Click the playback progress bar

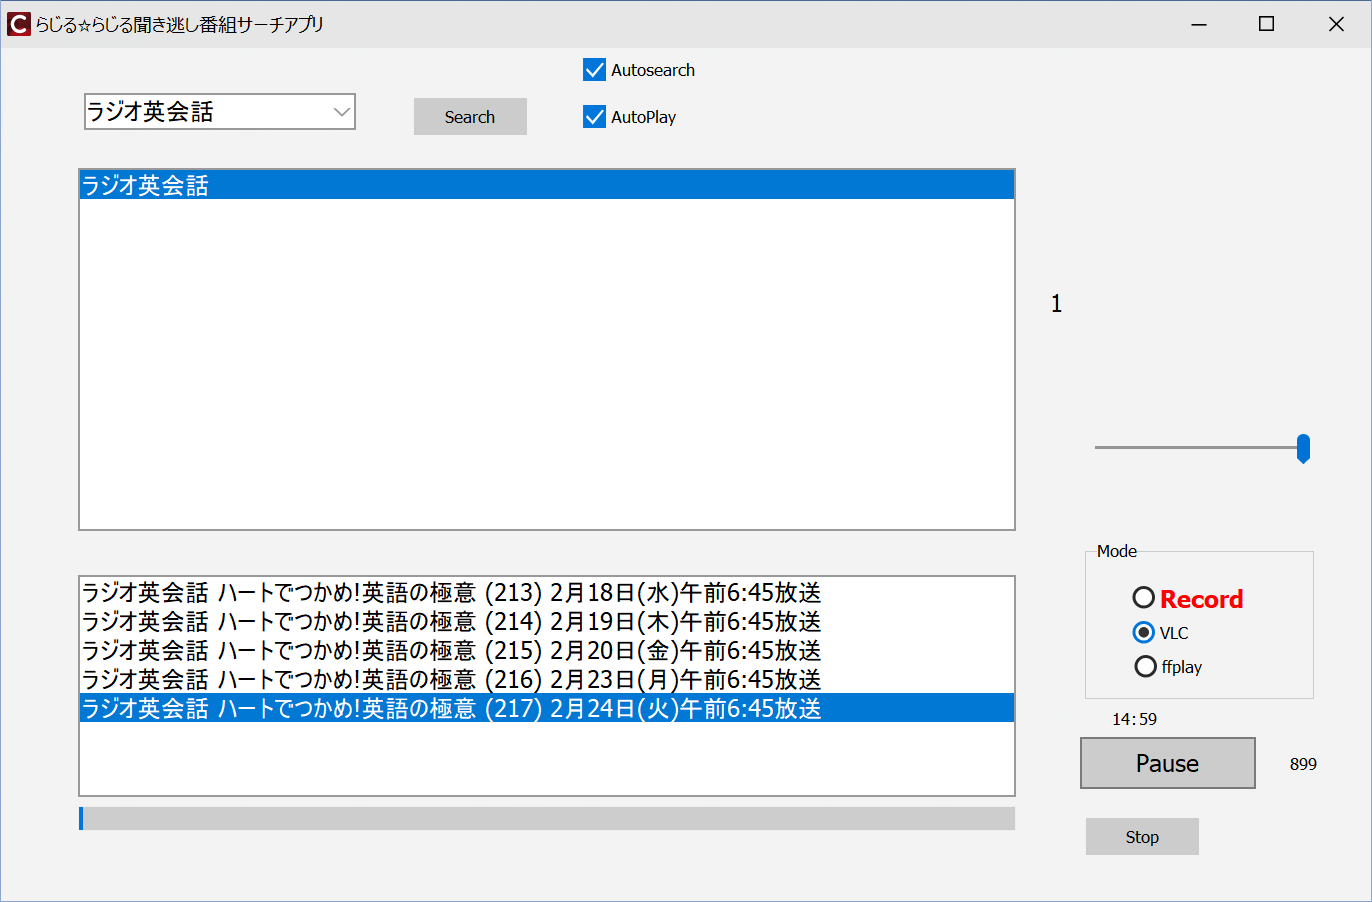tap(547, 818)
